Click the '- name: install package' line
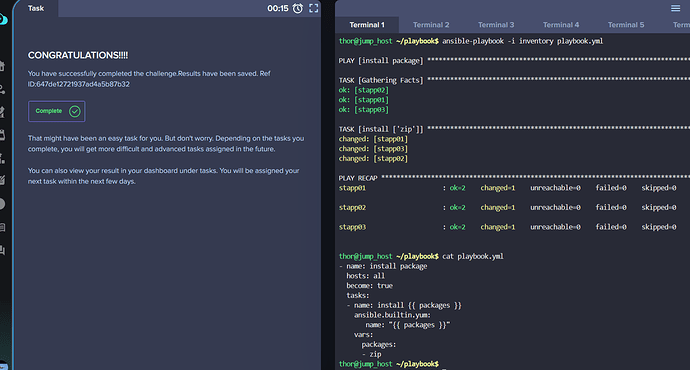 click(x=383, y=266)
